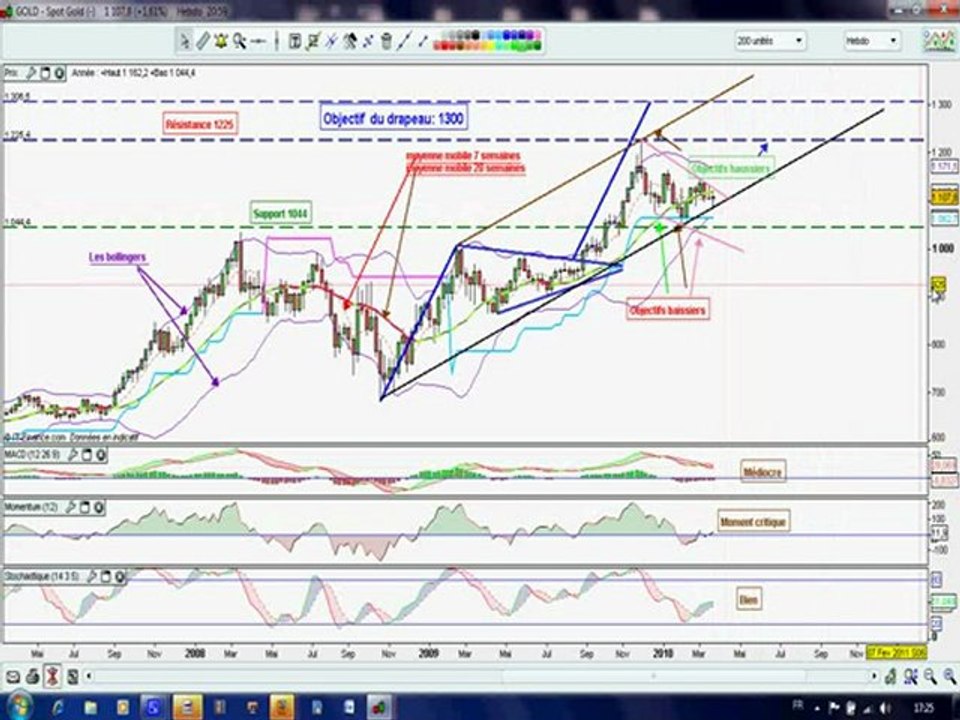
Task: Click the 'Moment critique' annotation
Action: tap(753, 522)
